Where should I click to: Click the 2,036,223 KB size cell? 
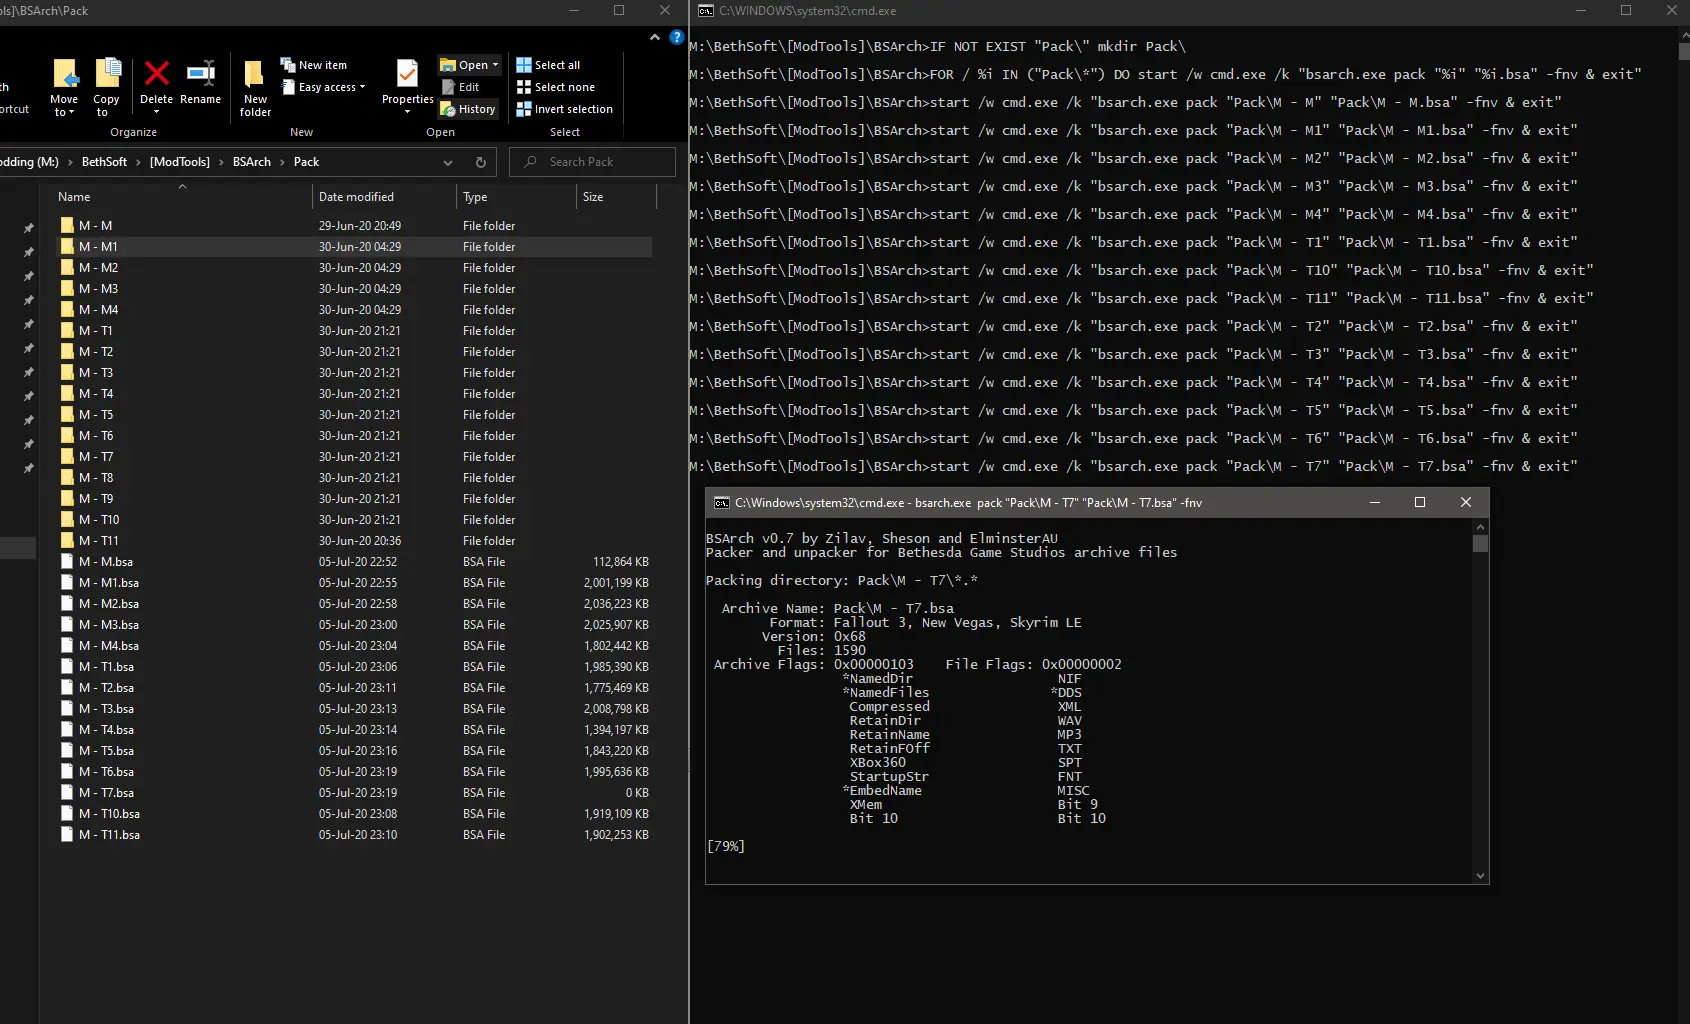click(x=616, y=604)
